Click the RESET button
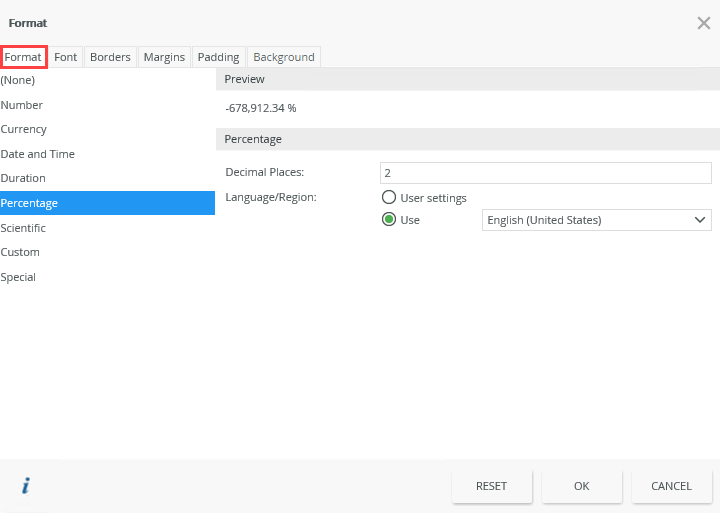The height and width of the screenshot is (513, 720). [x=492, y=486]
